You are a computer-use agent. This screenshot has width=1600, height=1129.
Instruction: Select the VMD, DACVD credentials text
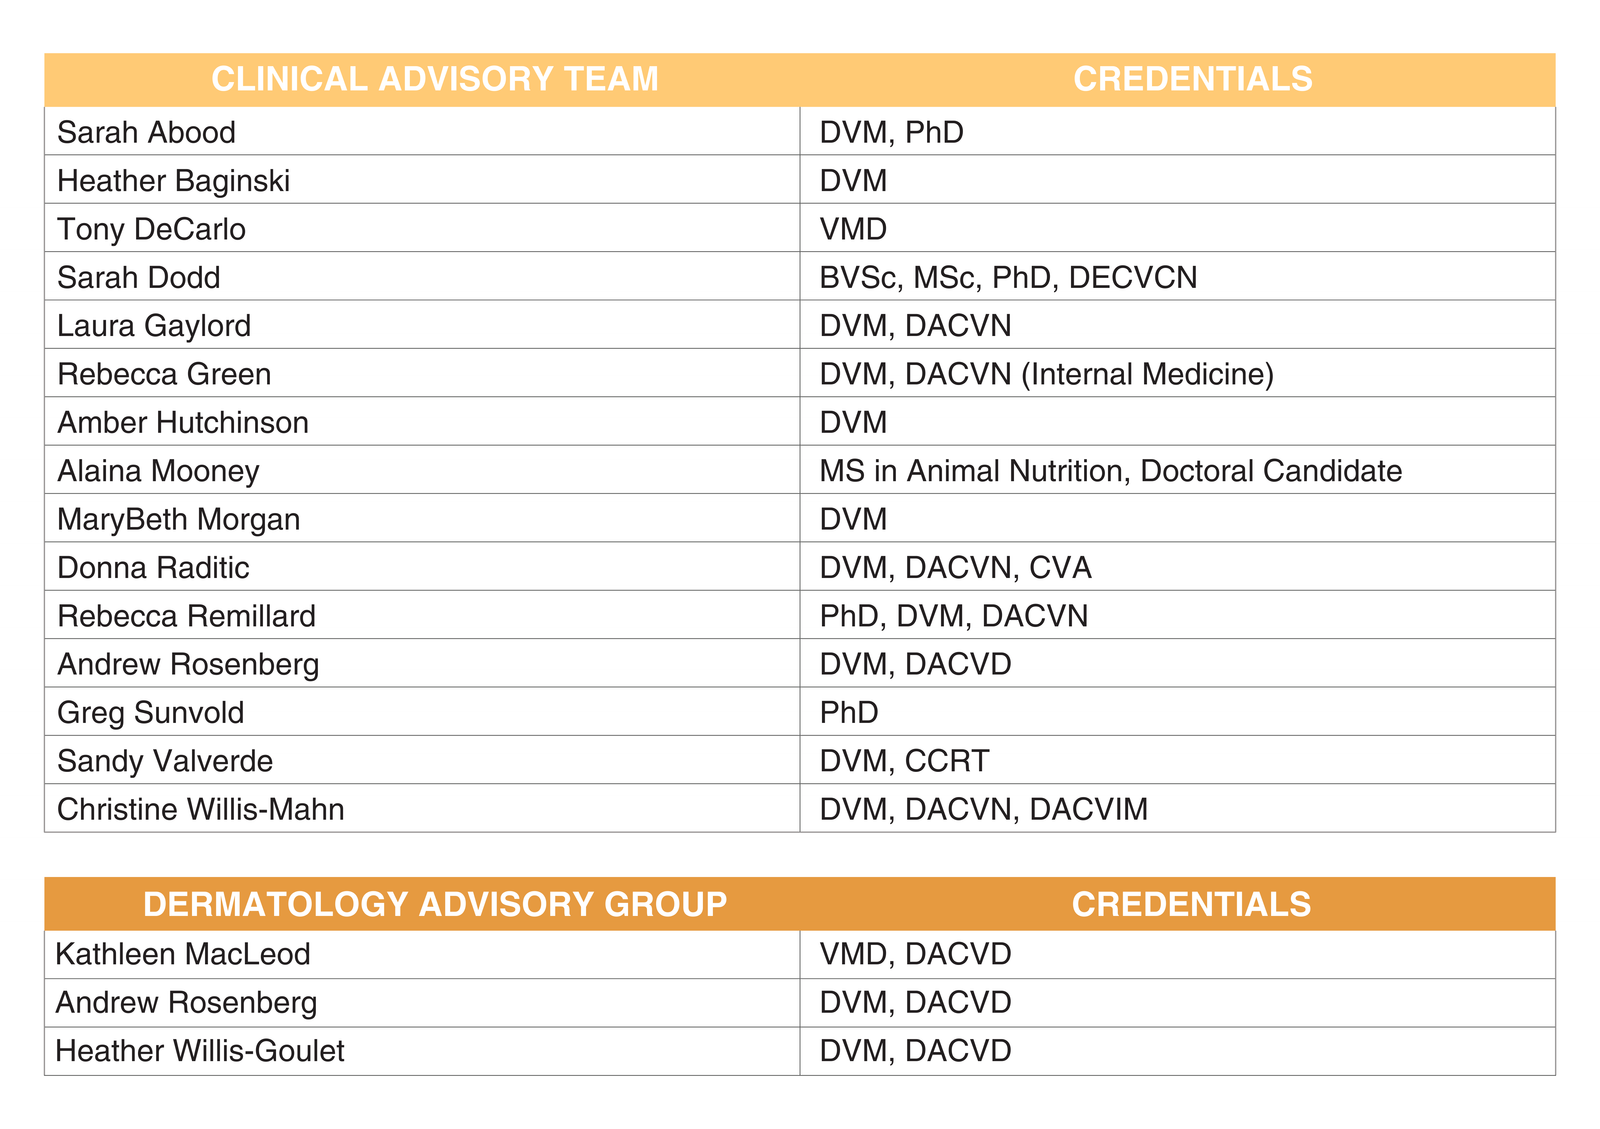point(915,955)
